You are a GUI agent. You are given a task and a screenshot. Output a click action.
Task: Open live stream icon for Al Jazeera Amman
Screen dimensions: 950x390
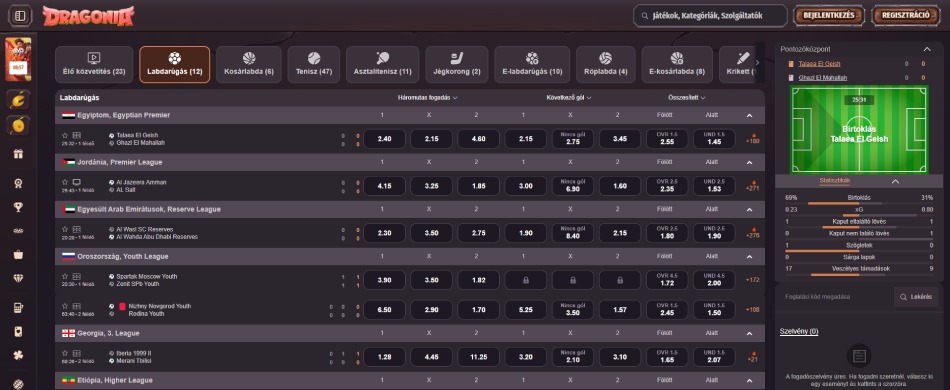tap(76, 182)
